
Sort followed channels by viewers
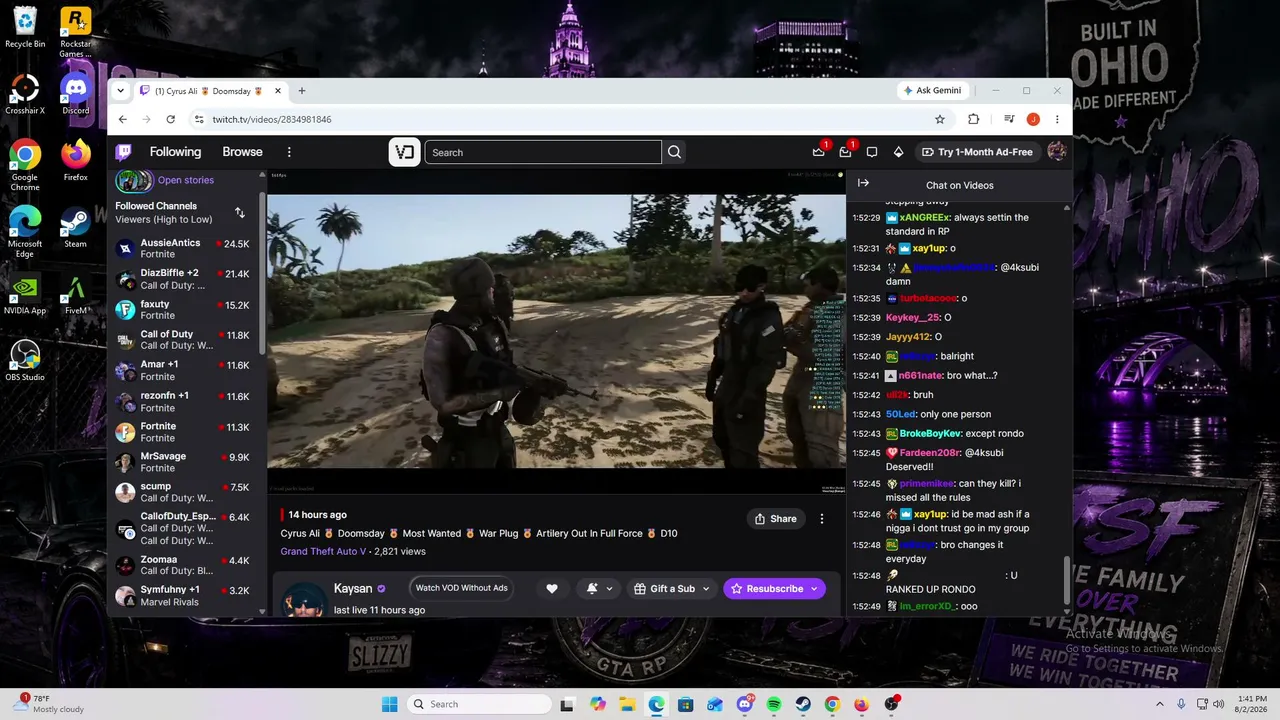(x=240, y=213)
